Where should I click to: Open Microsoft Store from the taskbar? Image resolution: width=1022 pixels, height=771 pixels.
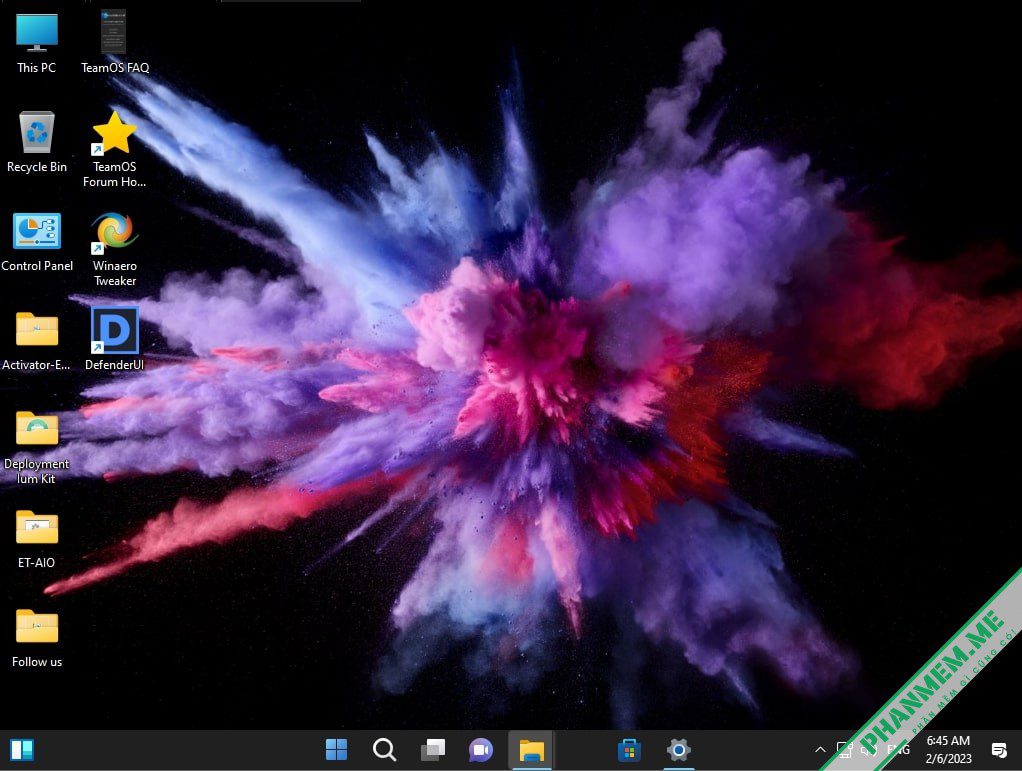[629, 750]
